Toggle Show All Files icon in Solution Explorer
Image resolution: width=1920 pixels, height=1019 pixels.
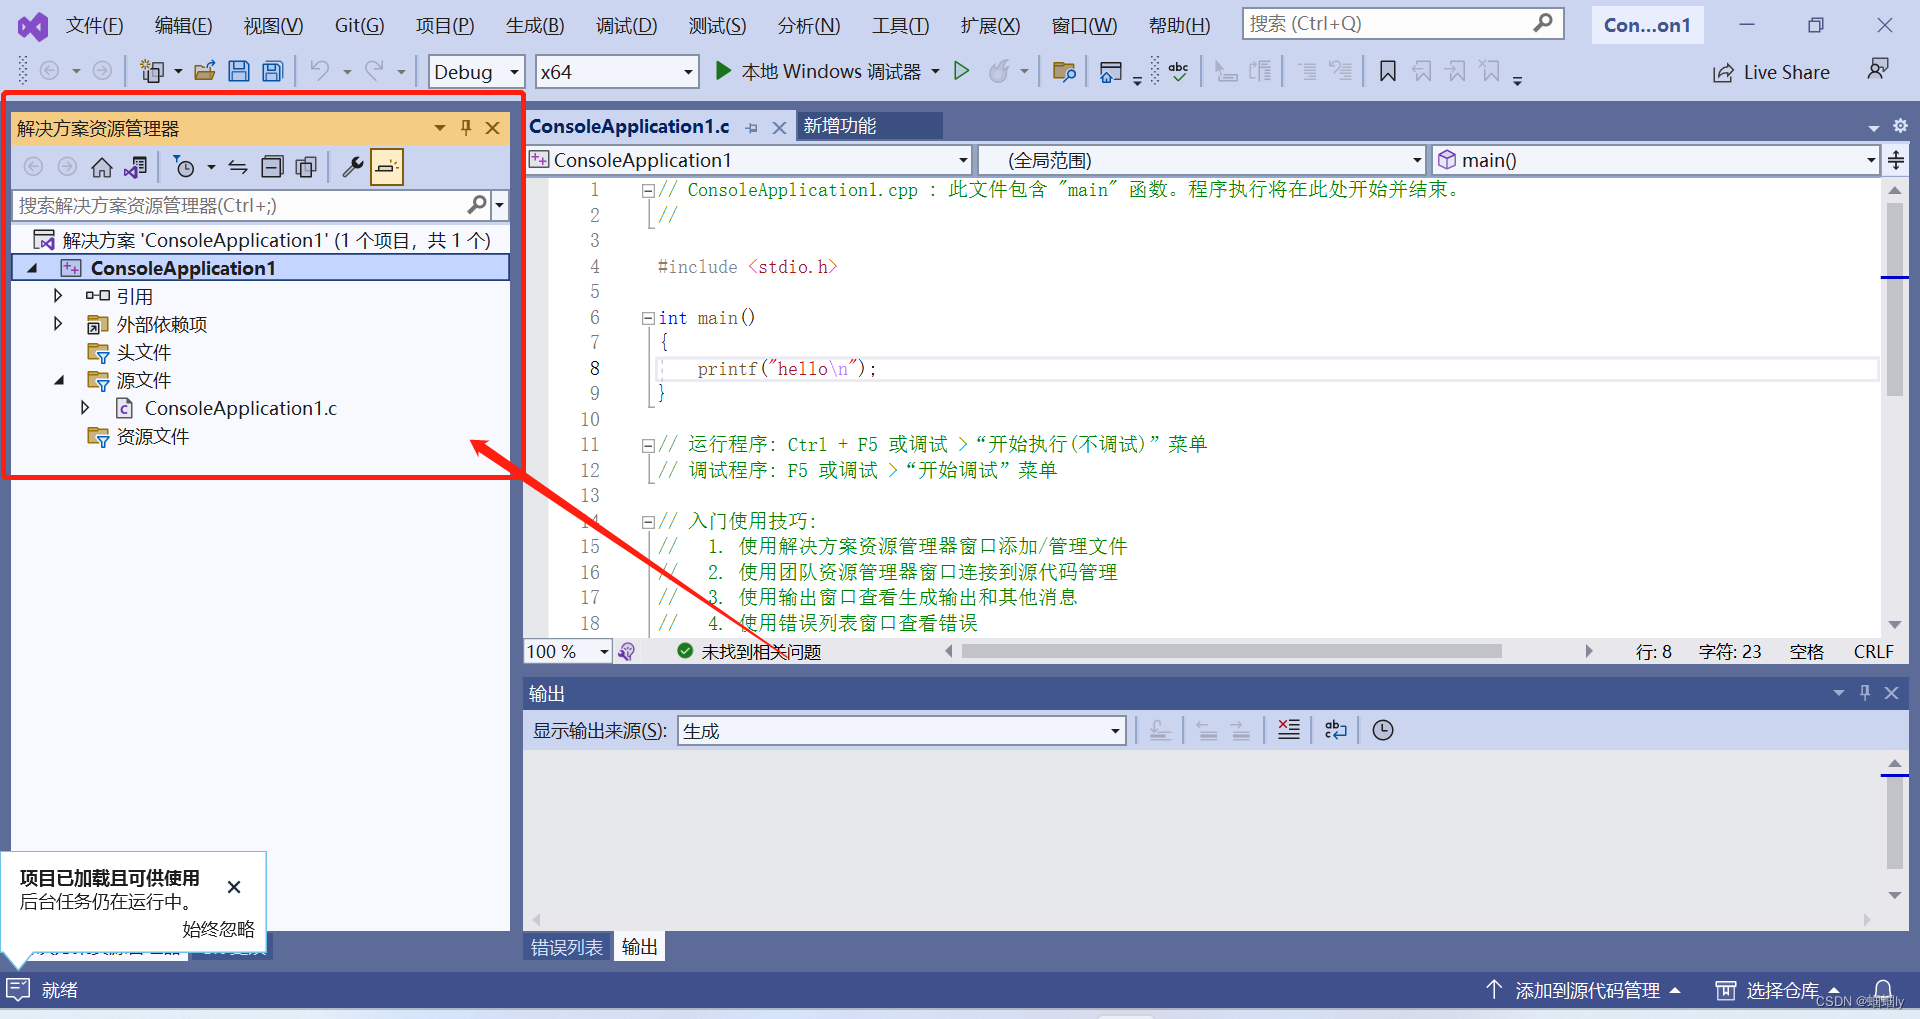[306, 167]
